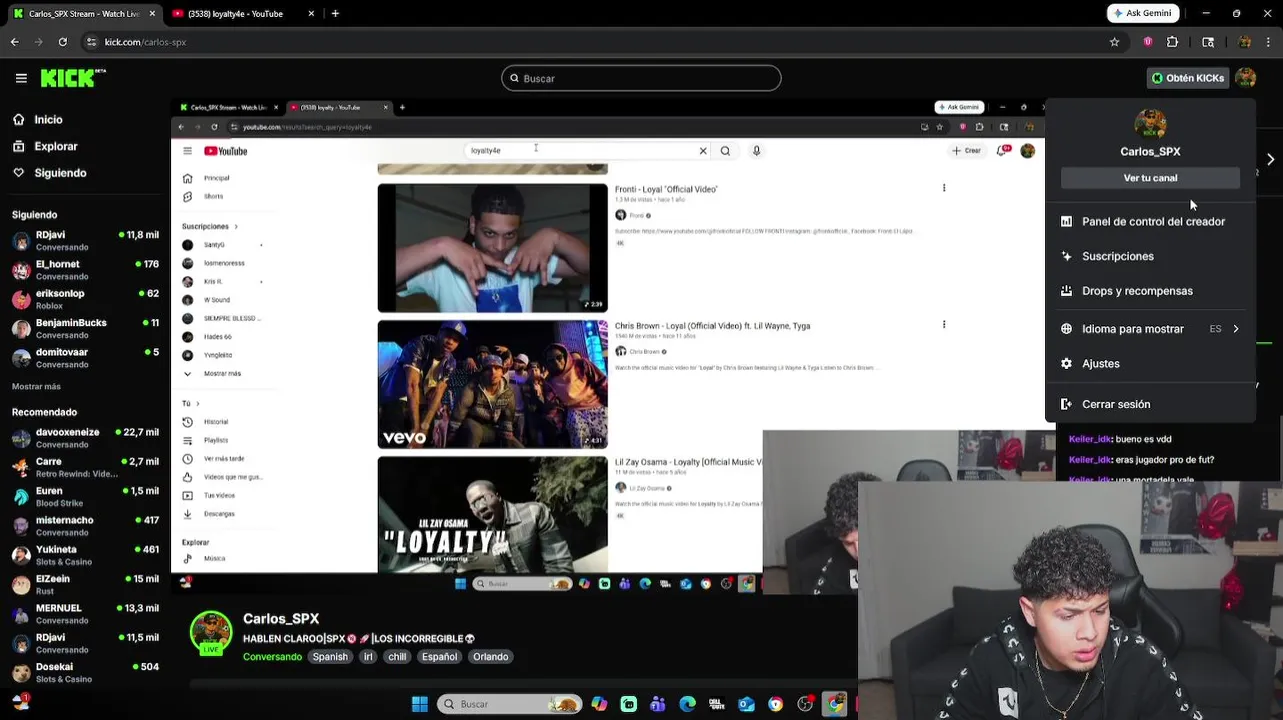Clear the YouTube search with X in stream
1283x720 pixels.
pos(703,151)
